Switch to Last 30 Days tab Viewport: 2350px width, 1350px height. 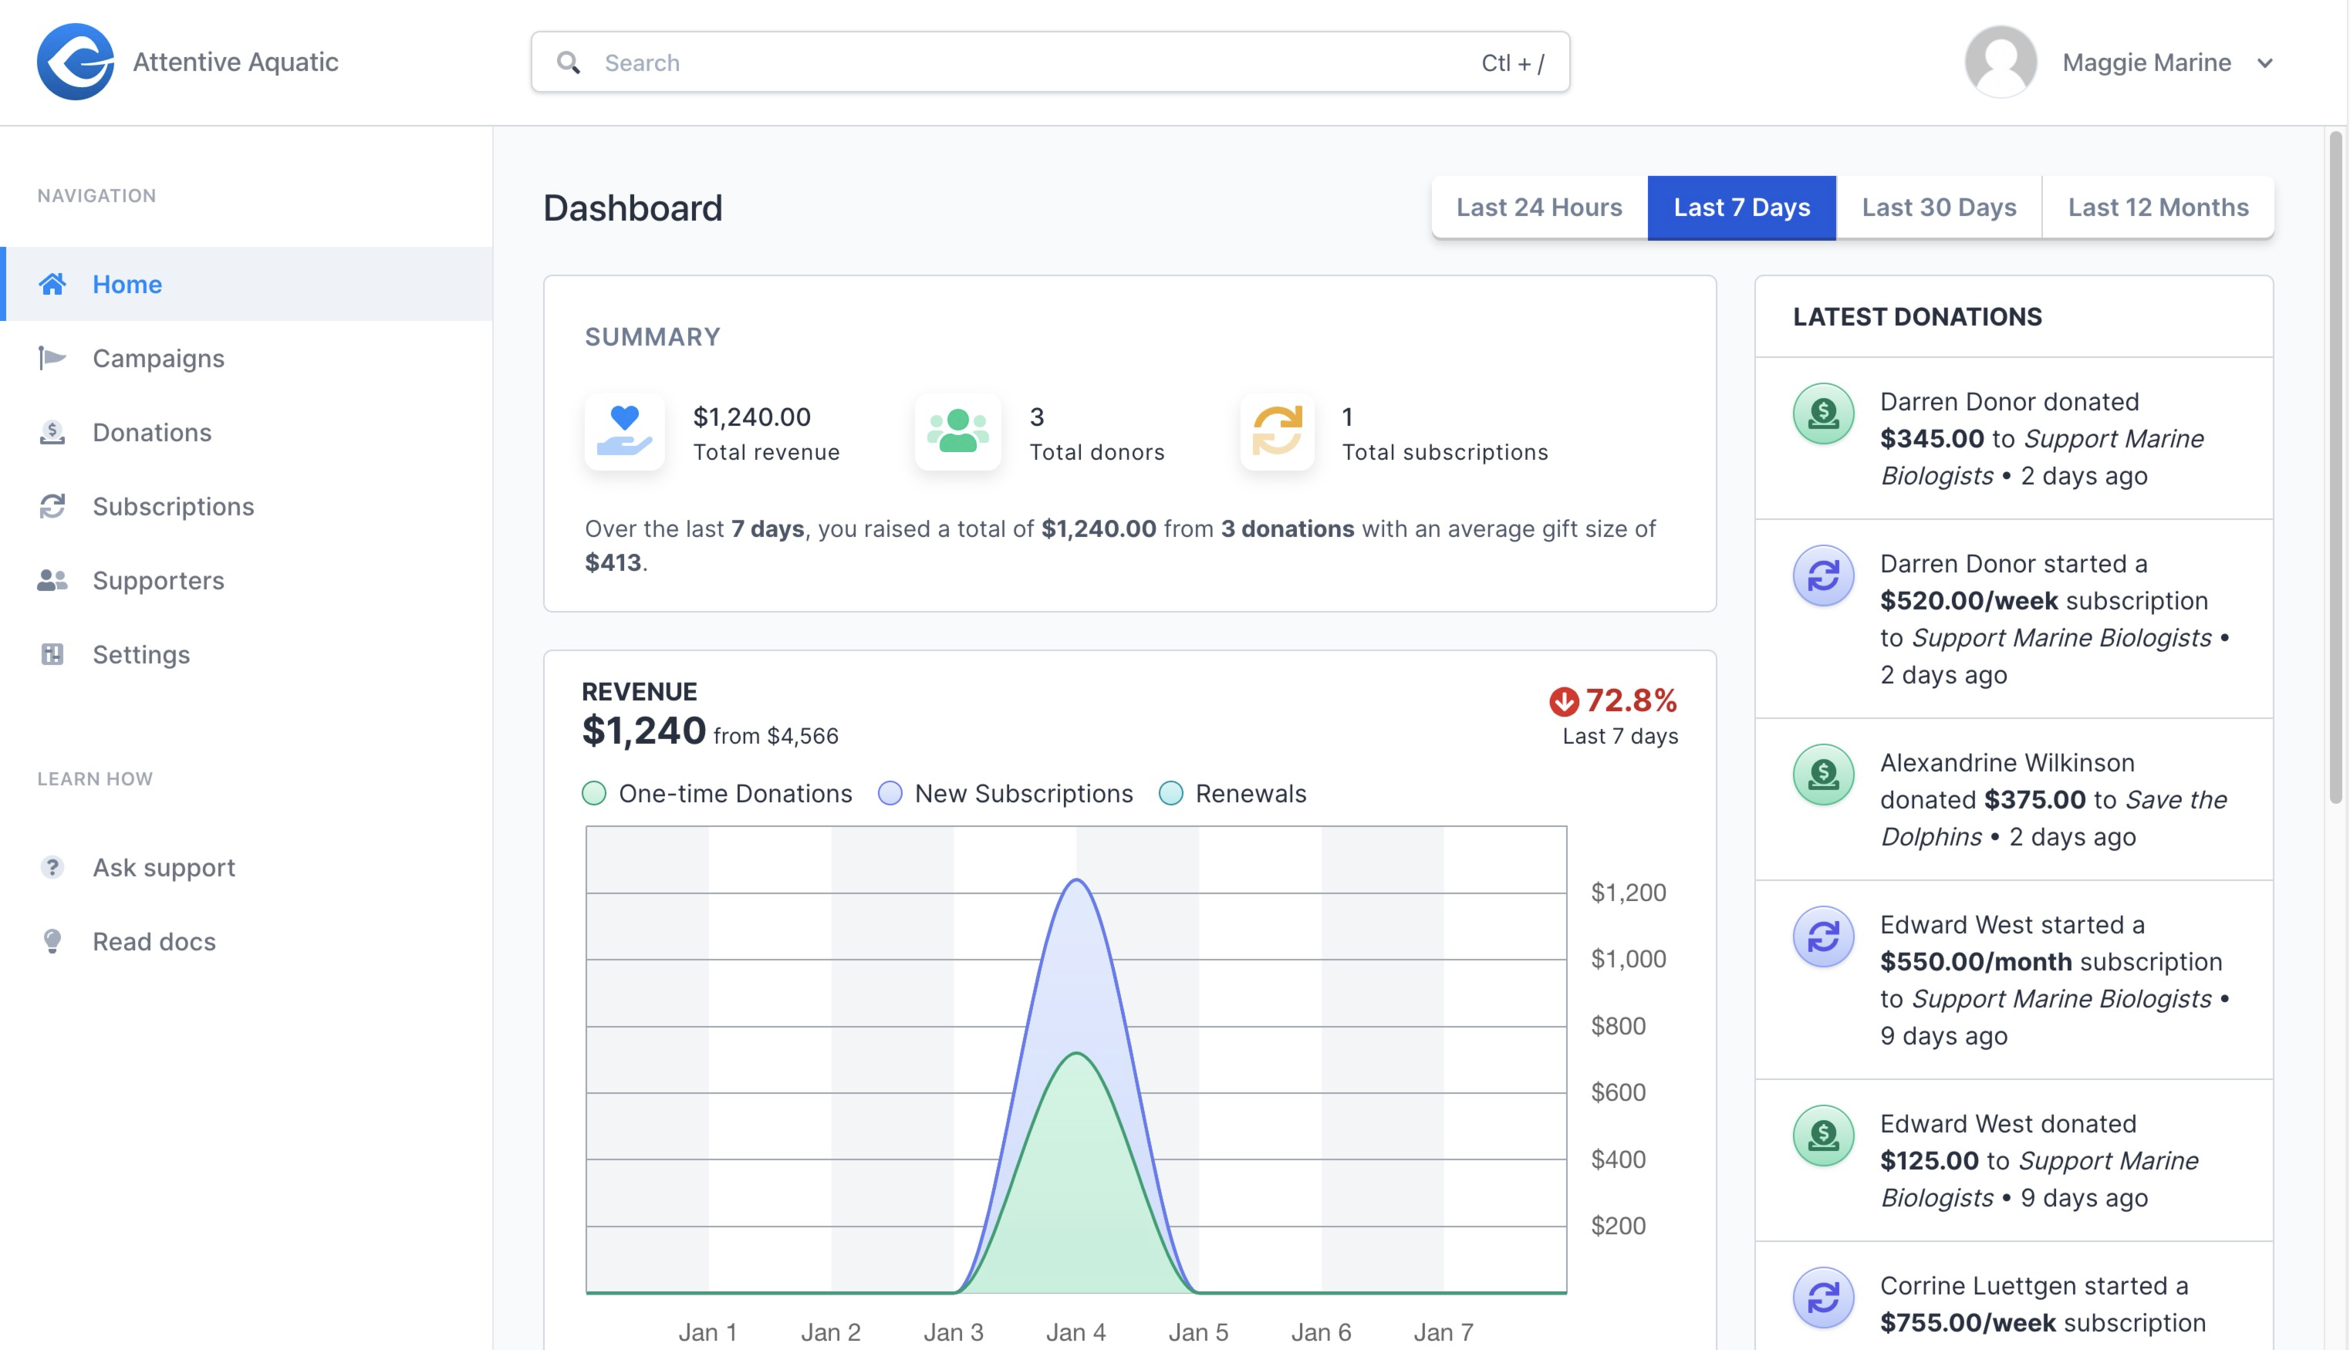click(x=1938, y=207)
